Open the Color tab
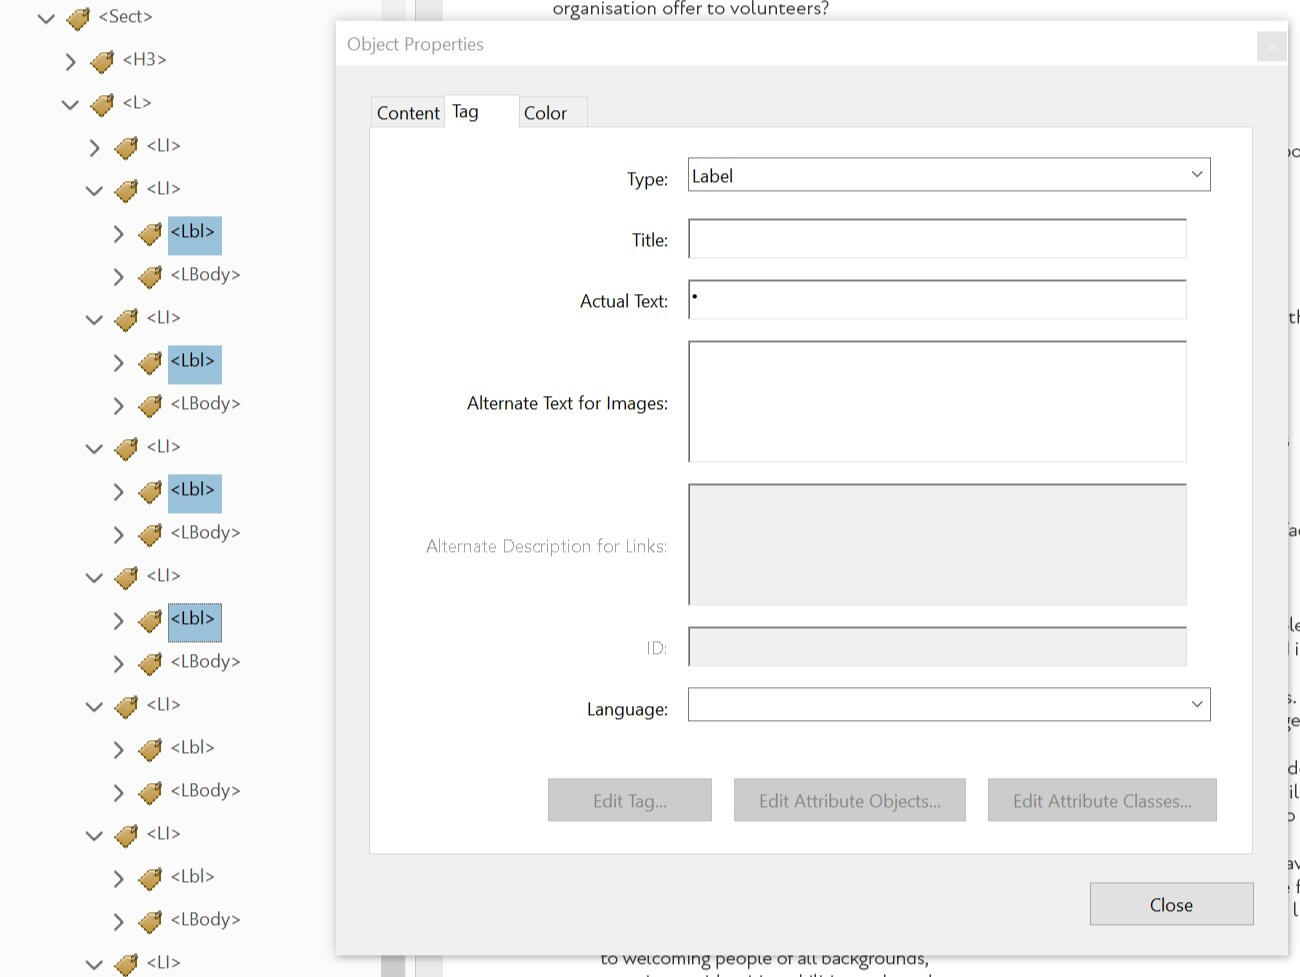Image resolution: width=1300 pixels, height=977 pixels. 548,112
